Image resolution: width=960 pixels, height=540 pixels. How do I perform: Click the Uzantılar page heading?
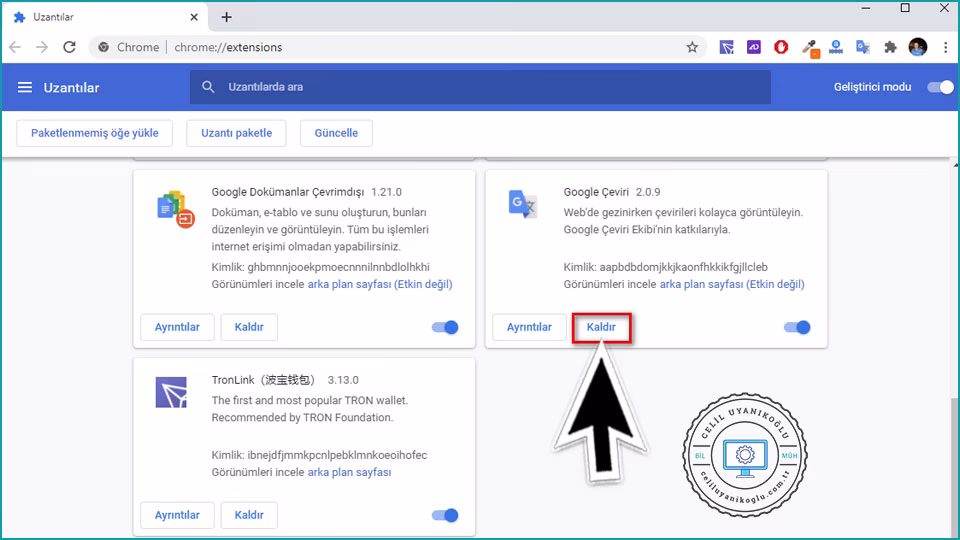(71, 88)
